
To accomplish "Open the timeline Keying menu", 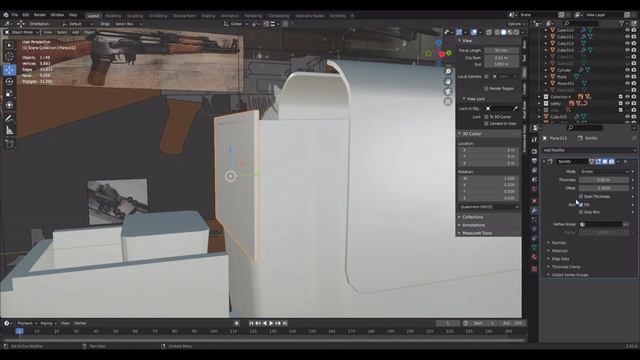I will [x=48, y=323].
